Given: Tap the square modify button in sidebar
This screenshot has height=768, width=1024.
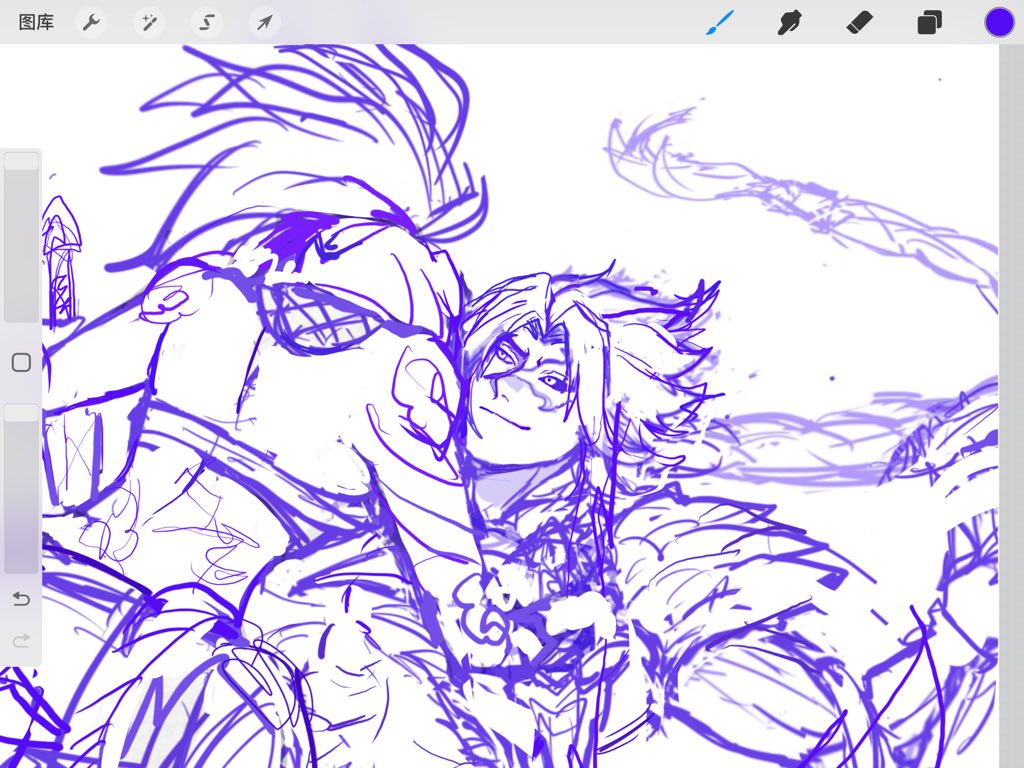Looking at the screenshot, I should coord(22,362).
